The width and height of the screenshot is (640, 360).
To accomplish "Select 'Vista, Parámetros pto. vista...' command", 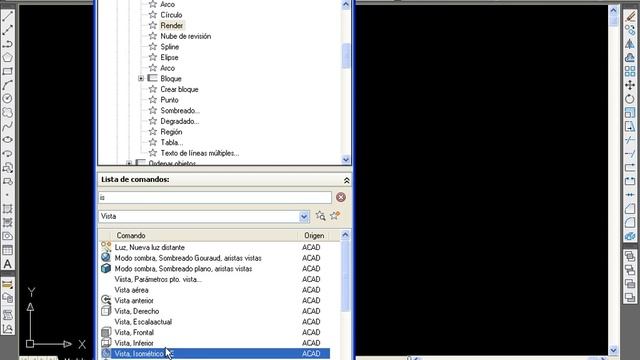I will pos(215,279).
